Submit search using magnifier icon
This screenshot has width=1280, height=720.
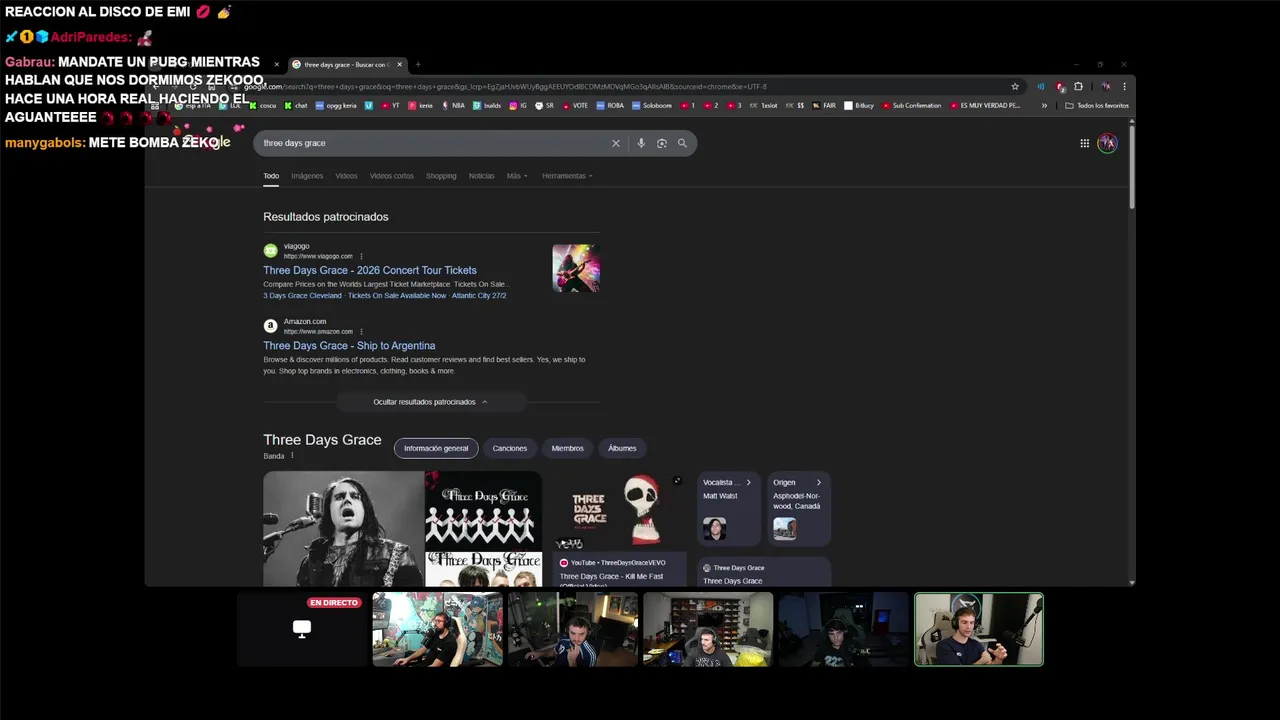(682, 143)
